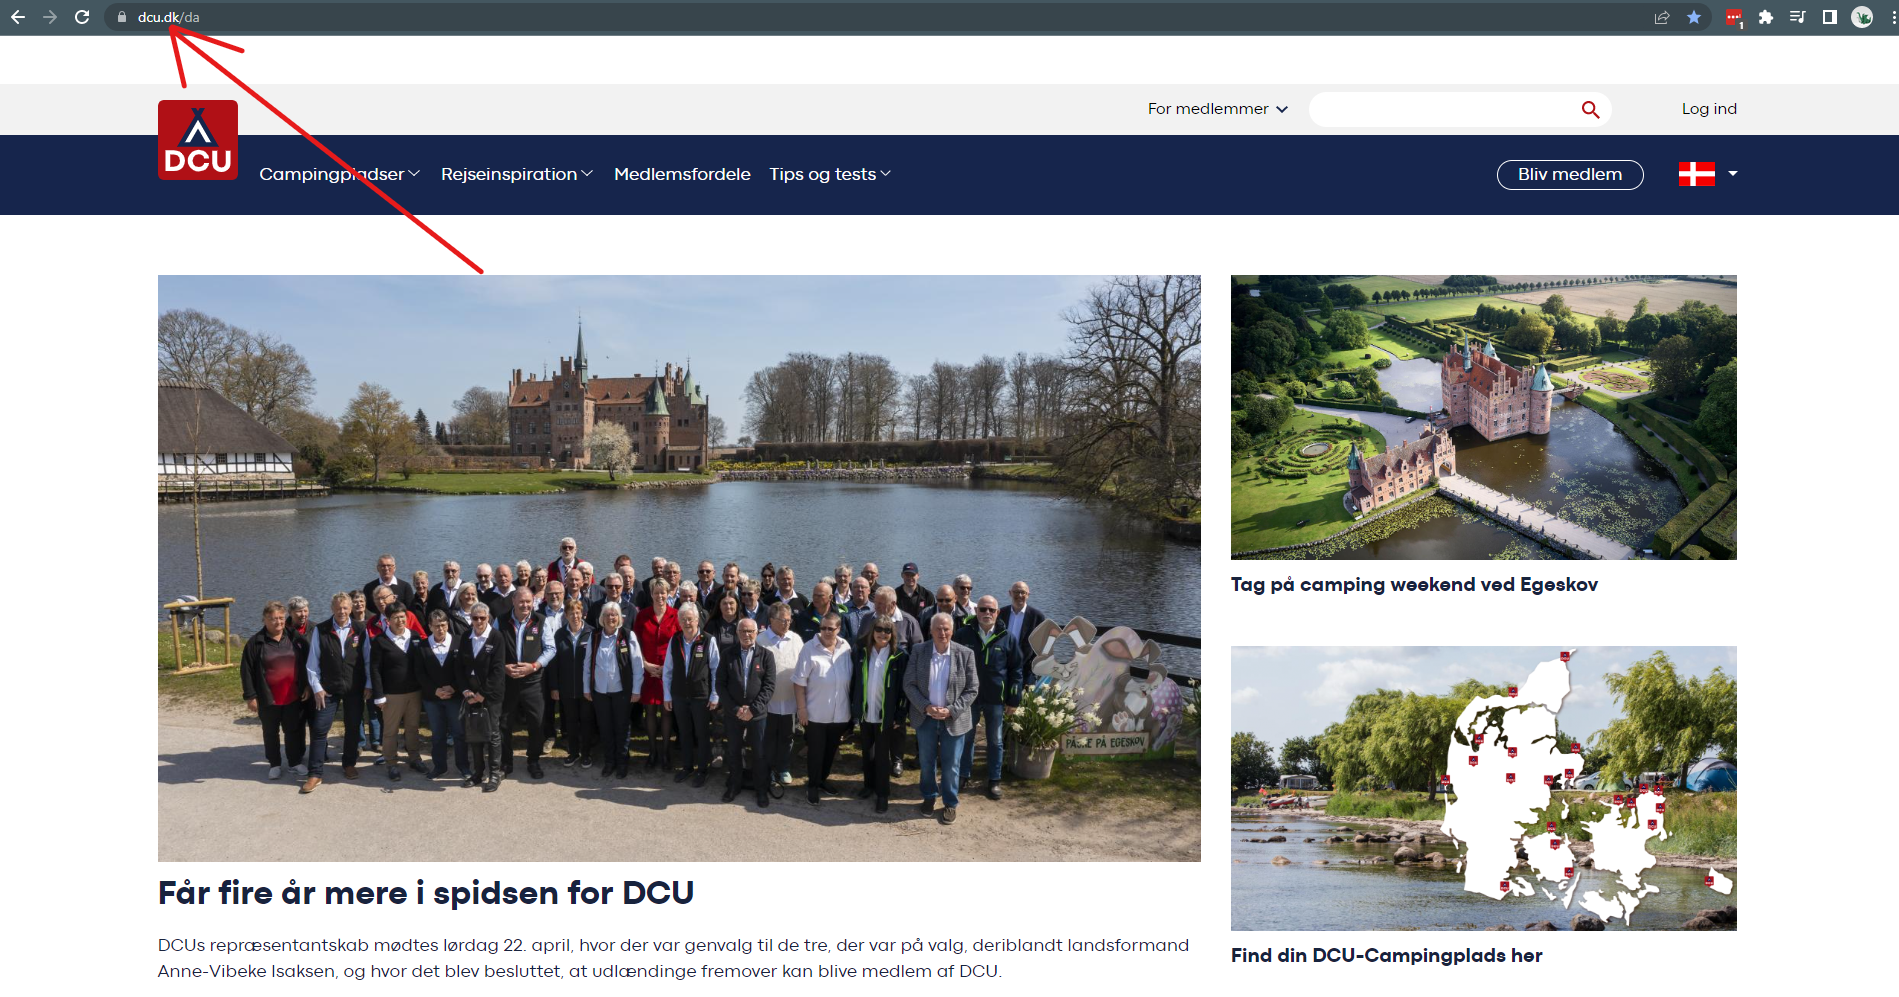Click the red LastPass extension icon
This screenshot has width=1899, height=997.
pos(1734,17)
